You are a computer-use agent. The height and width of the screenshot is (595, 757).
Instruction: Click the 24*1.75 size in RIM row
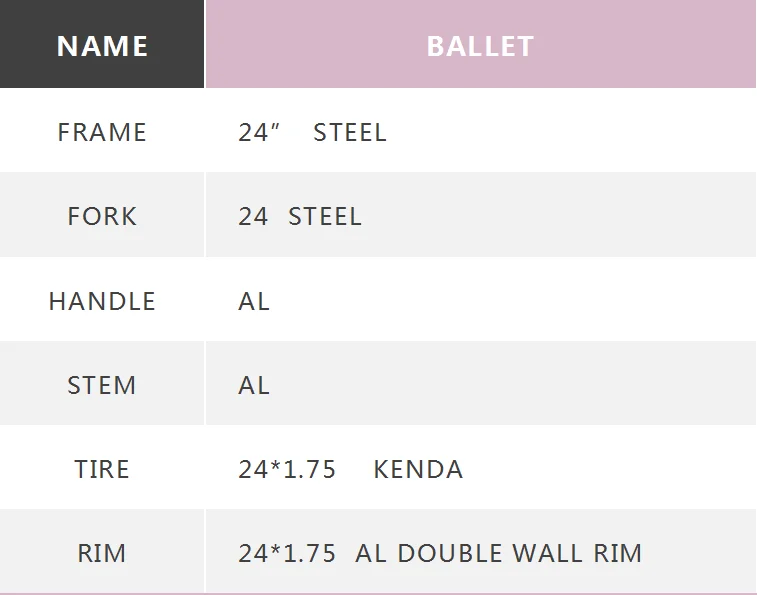tap(287, 553)
